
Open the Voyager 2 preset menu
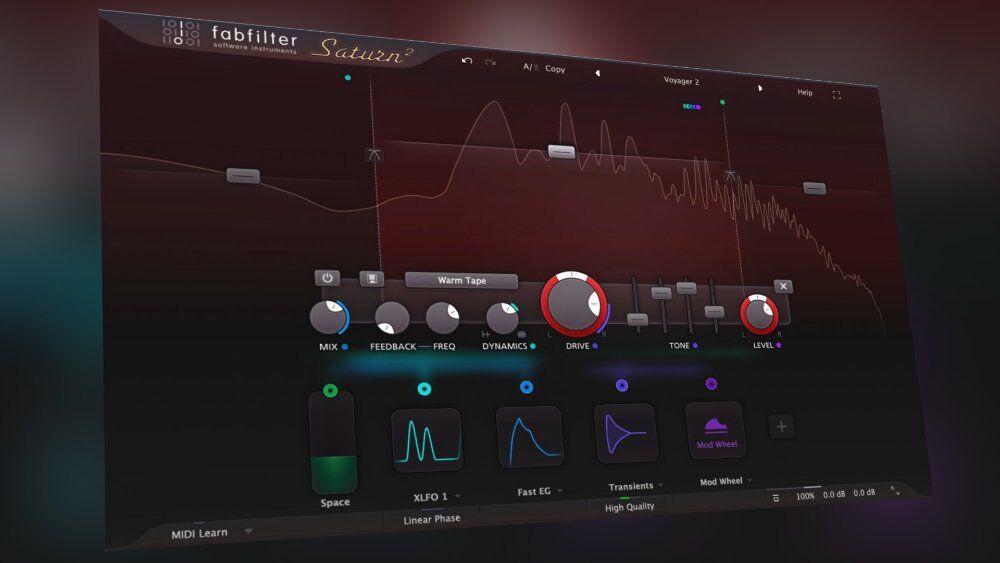[681, 81]
